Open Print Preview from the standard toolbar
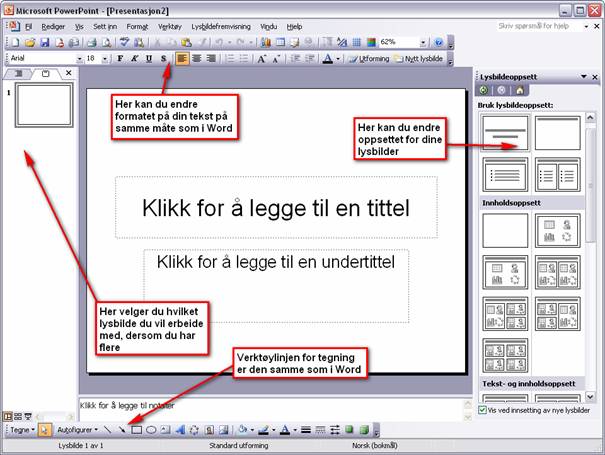 [x=106, y=42]
